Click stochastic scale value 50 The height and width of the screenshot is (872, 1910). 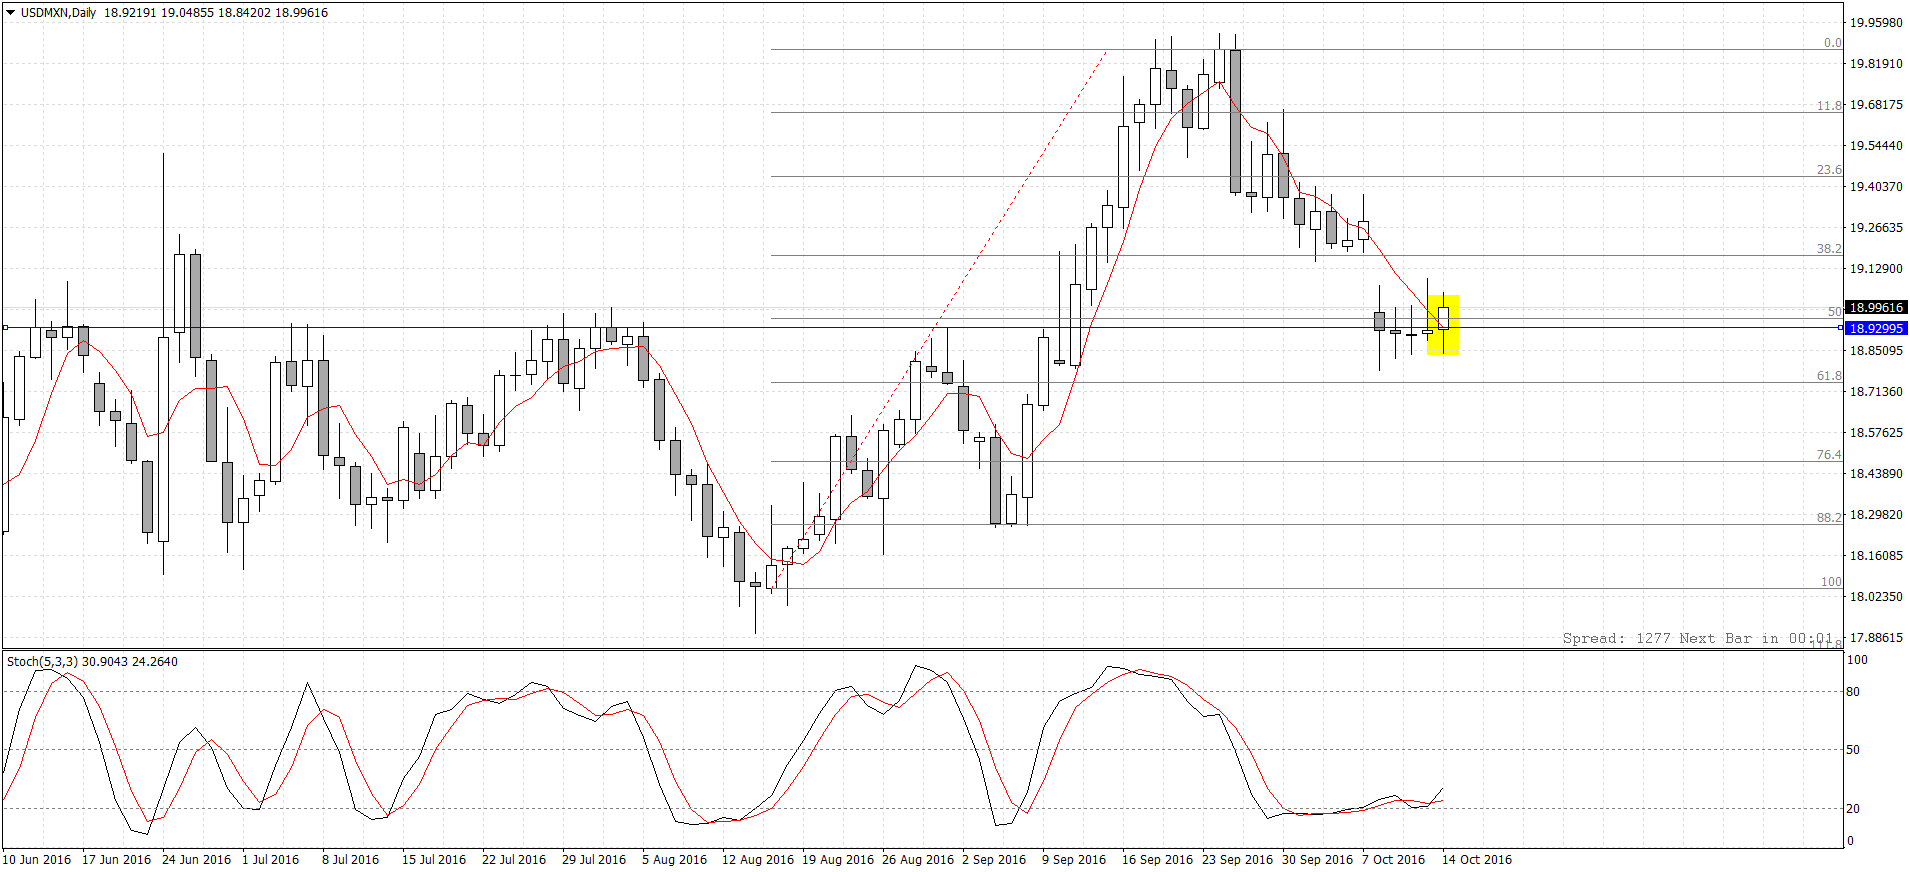[1853, 749]
